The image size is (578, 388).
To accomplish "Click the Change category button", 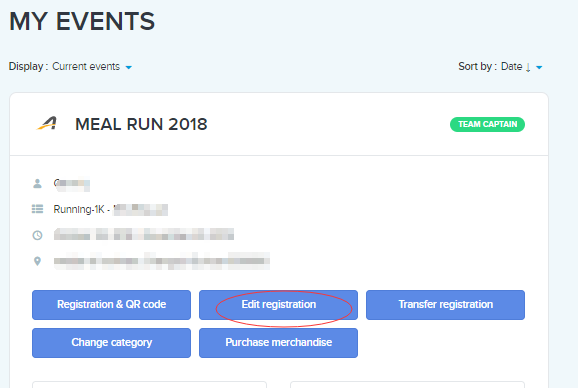I will (x=111, y=343).
